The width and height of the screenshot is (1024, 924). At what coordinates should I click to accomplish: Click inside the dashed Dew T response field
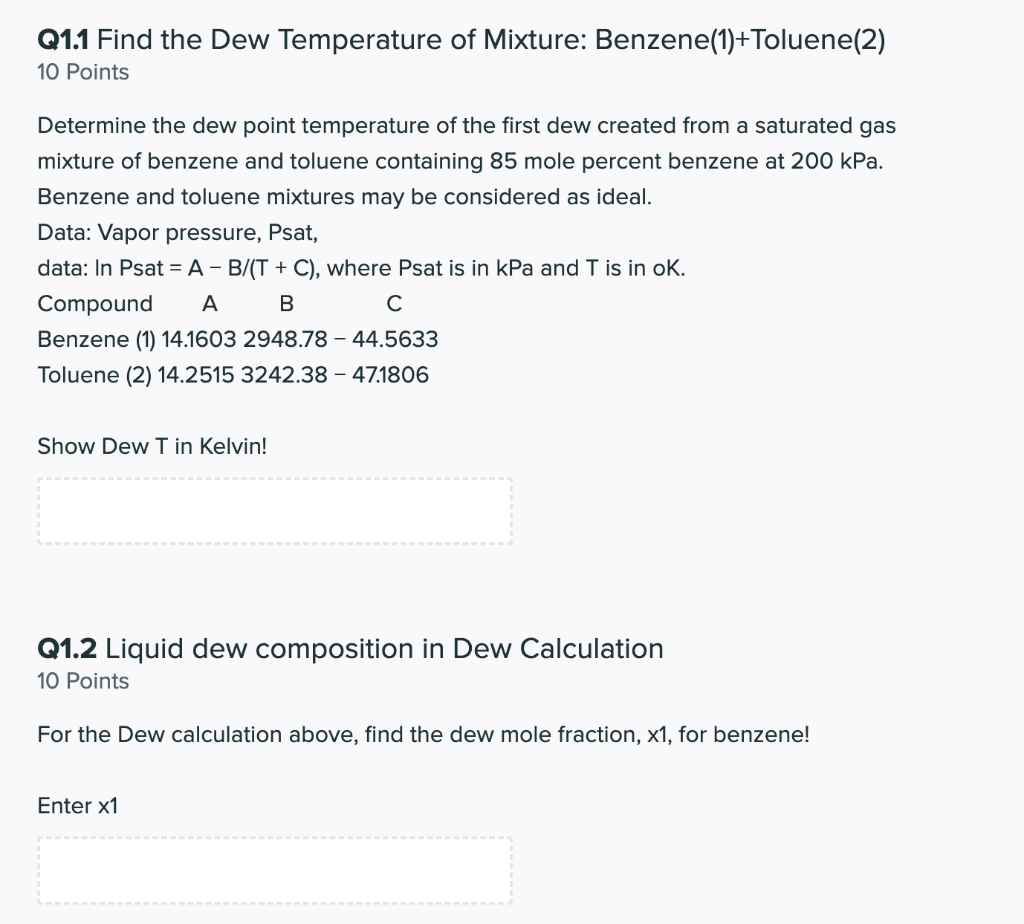pos(274,510)
